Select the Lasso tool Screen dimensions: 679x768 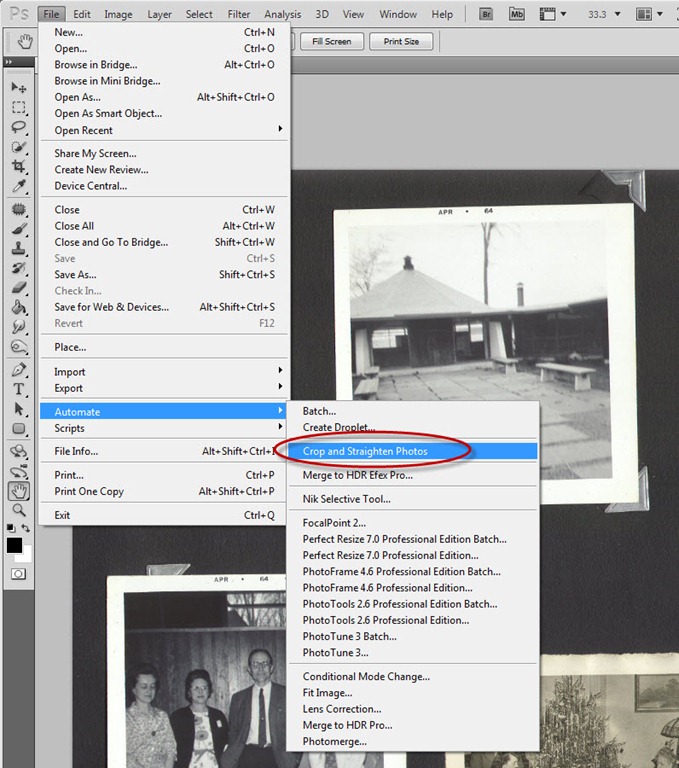click(x=19, y=127)
